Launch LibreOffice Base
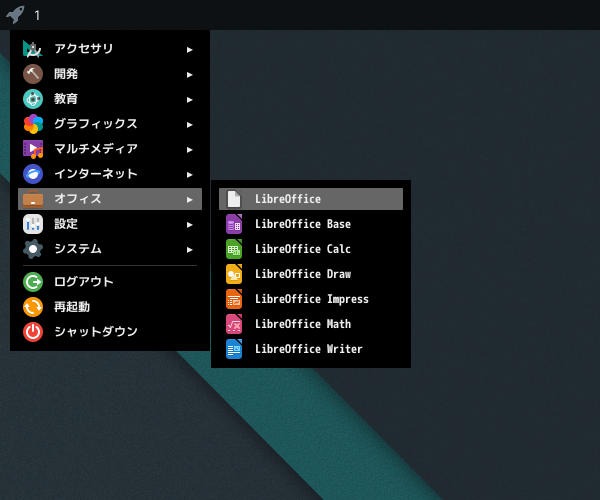 tap(311, 224)
